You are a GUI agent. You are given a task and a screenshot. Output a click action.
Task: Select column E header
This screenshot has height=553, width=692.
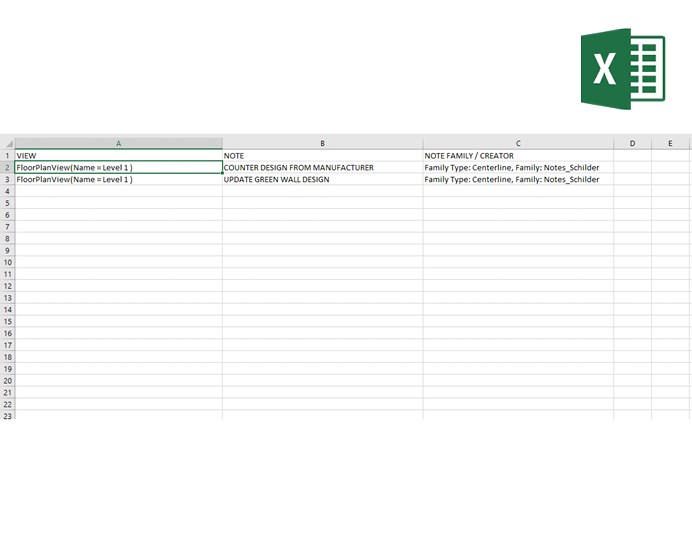point(670,144)
